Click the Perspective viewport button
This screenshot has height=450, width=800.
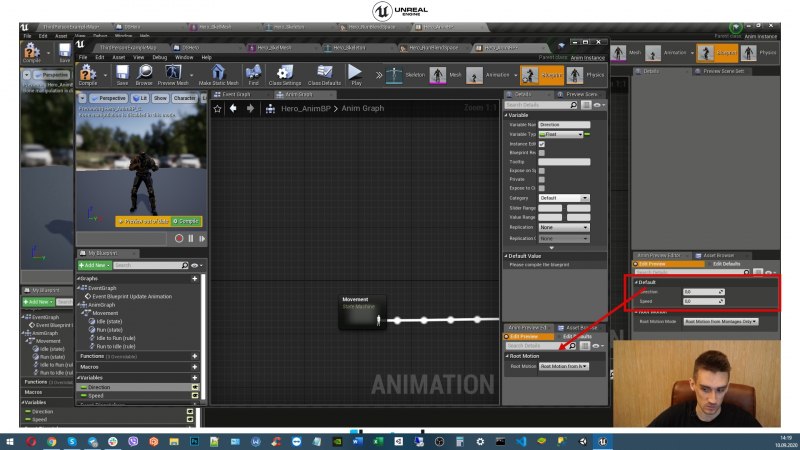(x=108, y=98)
